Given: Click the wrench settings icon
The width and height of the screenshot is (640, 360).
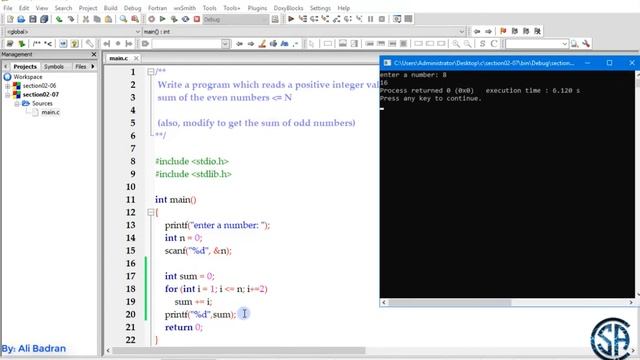Looking at the screenshot, I should tap(586, 44).
